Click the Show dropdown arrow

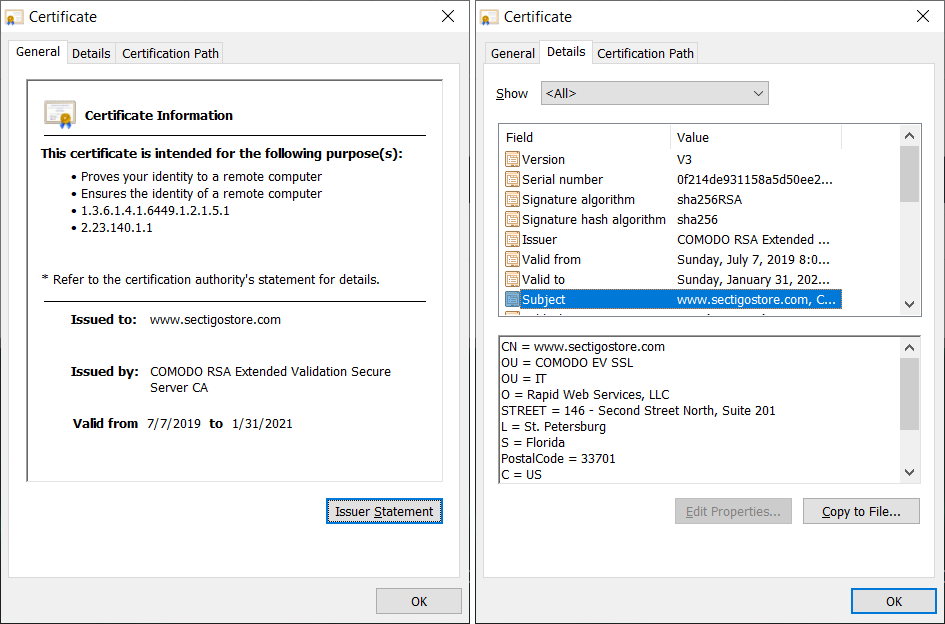pyautogui.click(x=758, y=93)
